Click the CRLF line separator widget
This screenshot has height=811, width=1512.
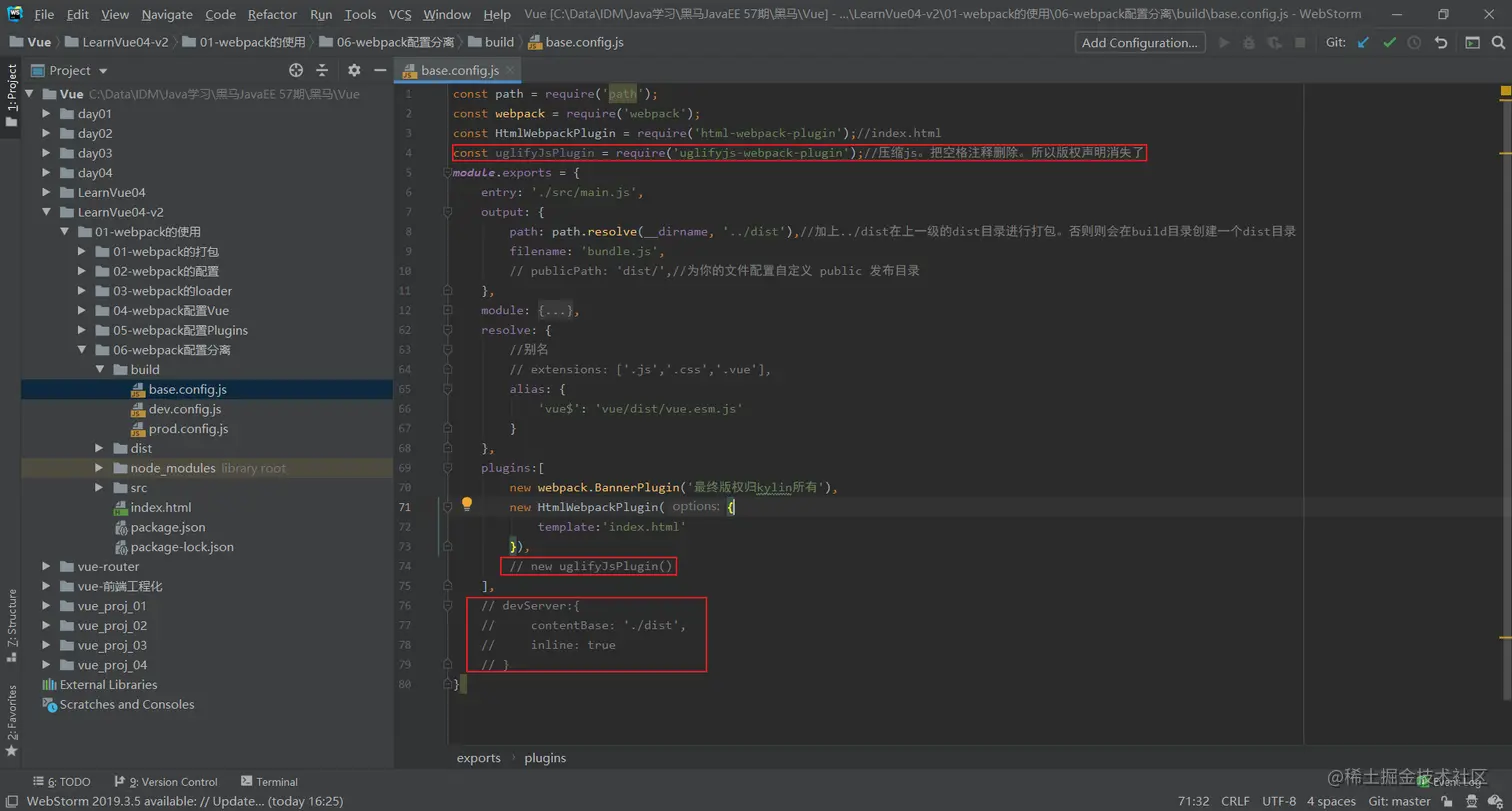click(x=1235, y=801)
